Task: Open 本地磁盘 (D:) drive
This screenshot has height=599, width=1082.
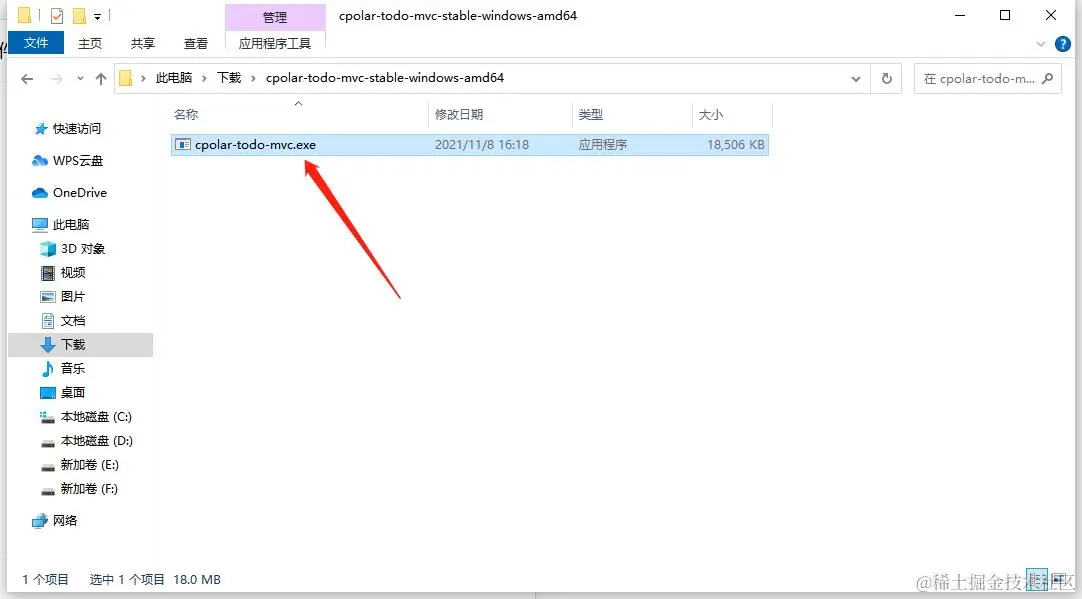Action: click(96, 440)
